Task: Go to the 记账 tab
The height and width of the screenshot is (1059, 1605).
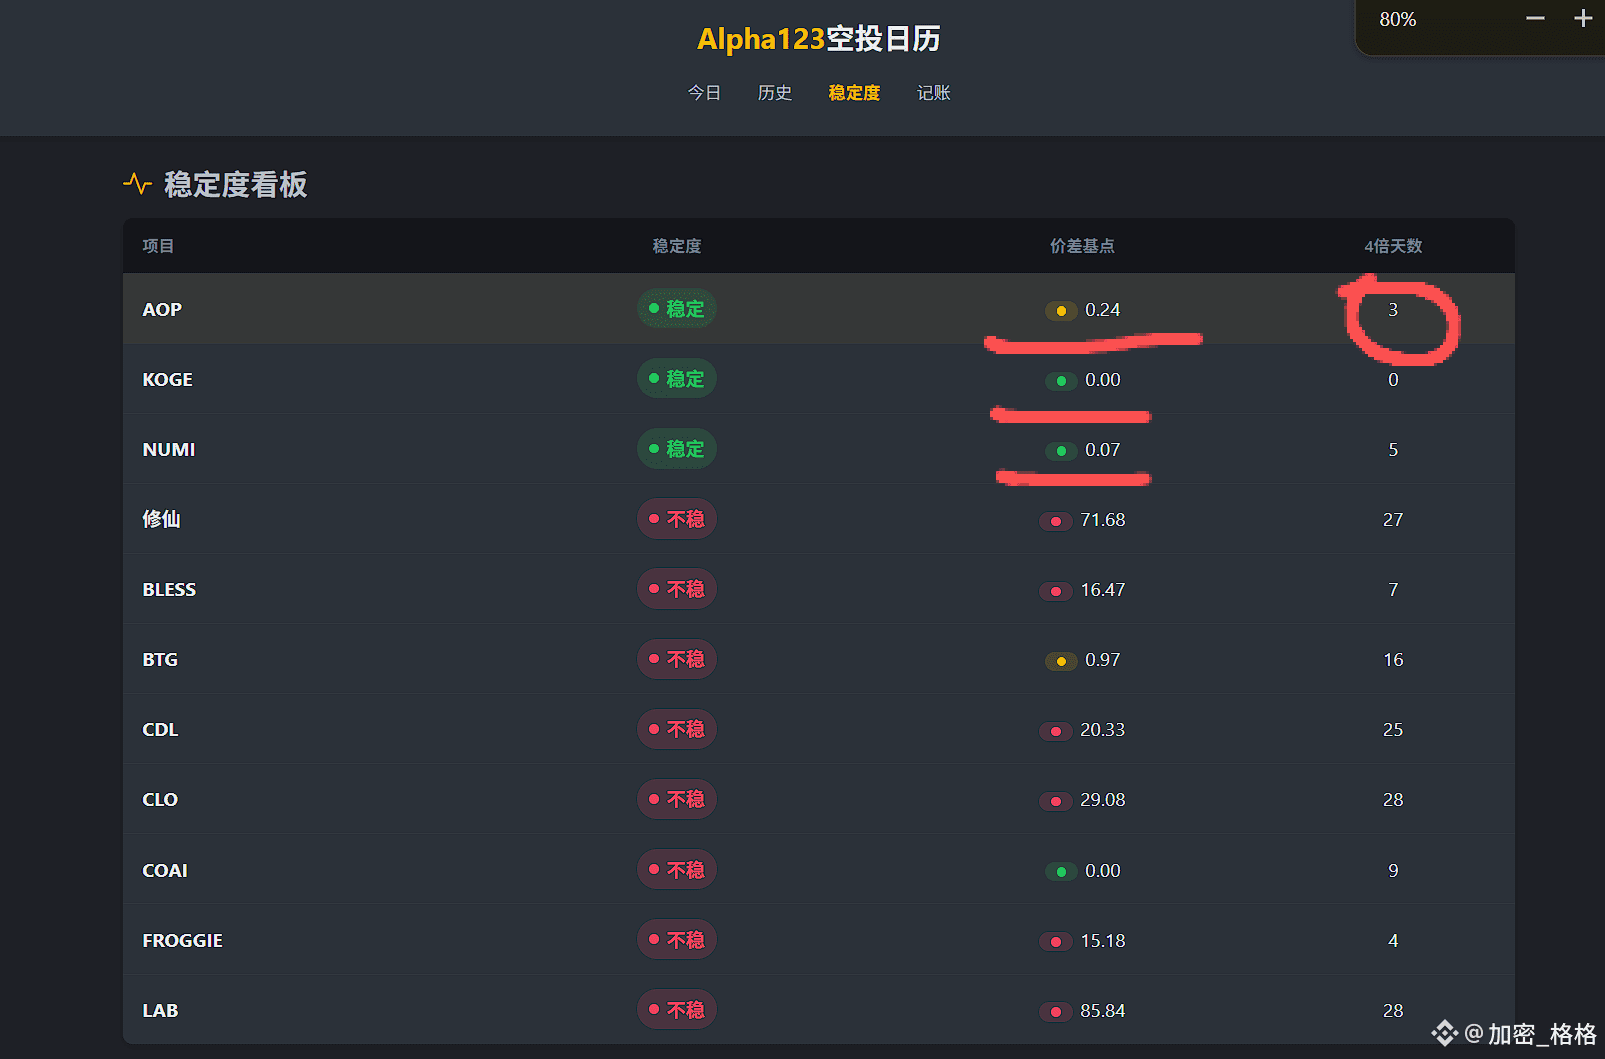Action: pyautogui.click(x=933, y=93)
